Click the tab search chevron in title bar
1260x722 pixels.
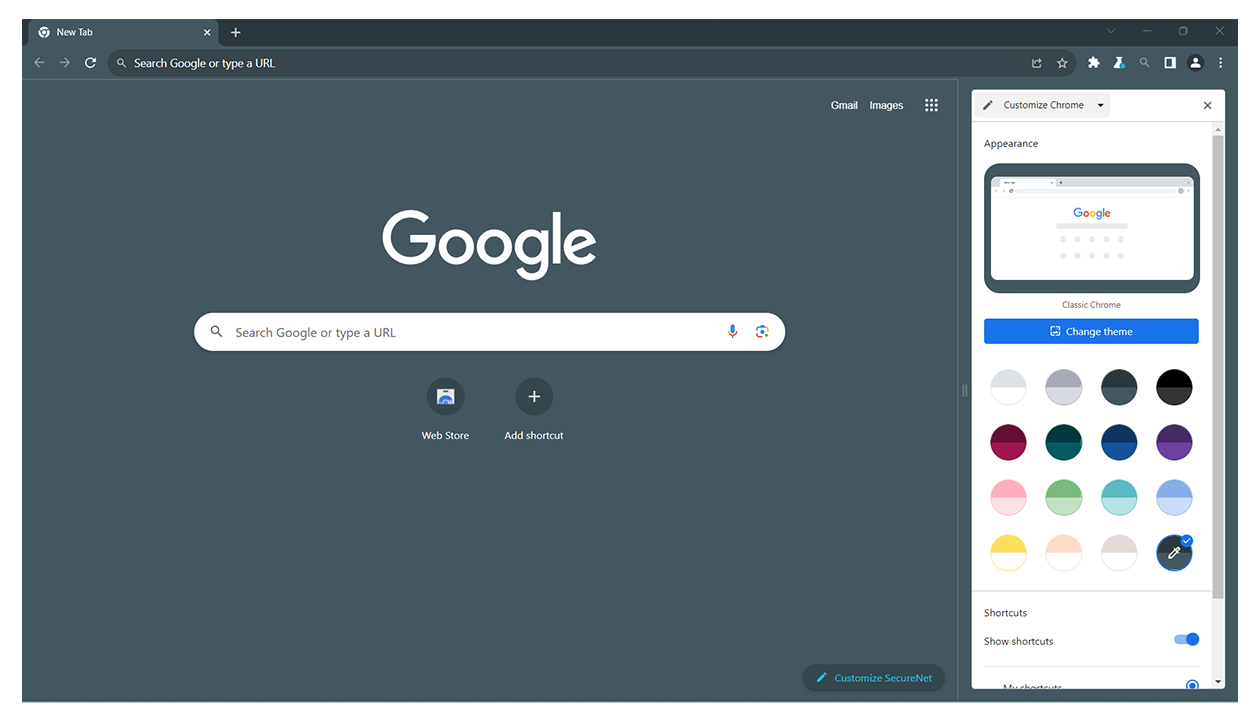1111,31
